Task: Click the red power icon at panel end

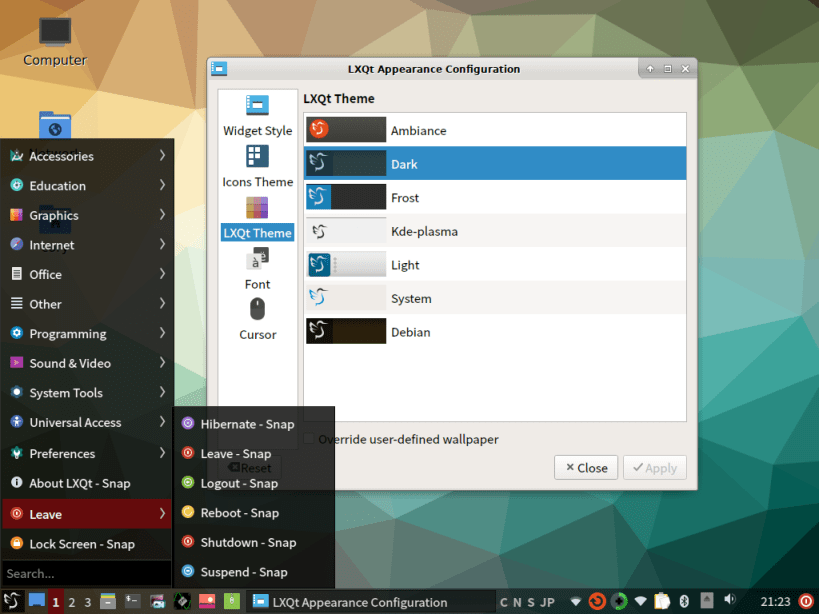Action: 806,601
